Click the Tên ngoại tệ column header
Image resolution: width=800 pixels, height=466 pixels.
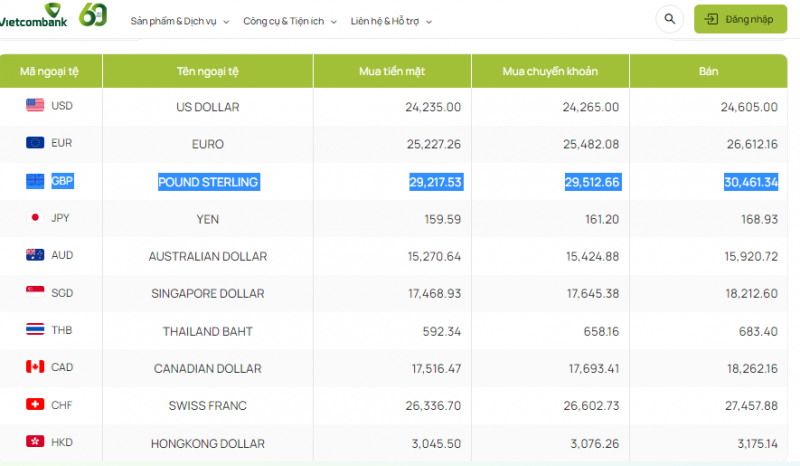point(208,71)
